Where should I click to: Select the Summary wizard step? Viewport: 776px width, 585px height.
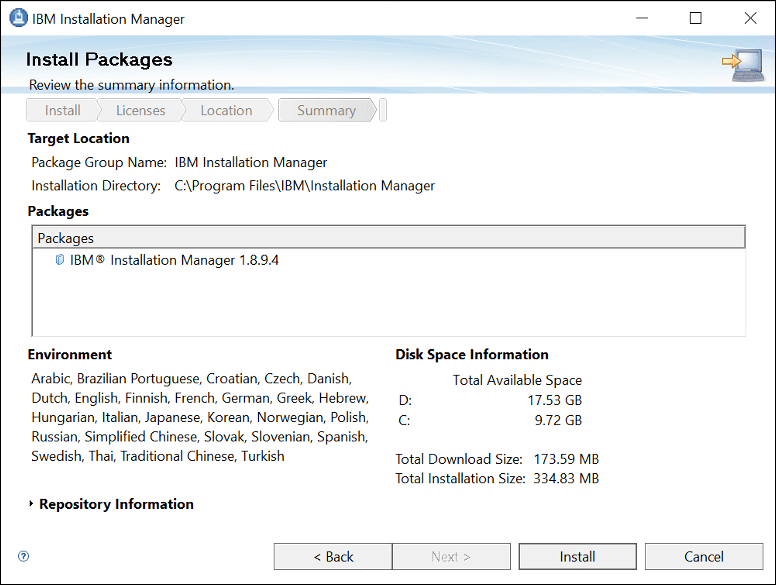point(326,110)
